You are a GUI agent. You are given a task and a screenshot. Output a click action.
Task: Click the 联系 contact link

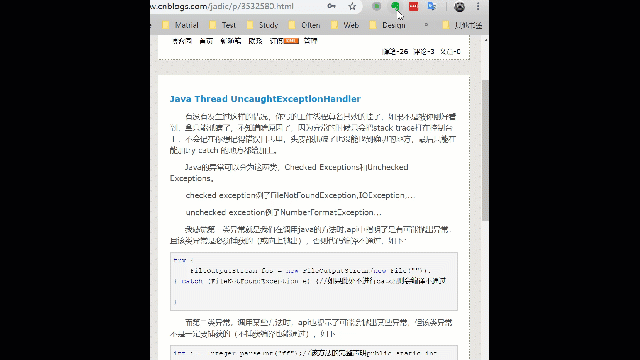point(255,41)
